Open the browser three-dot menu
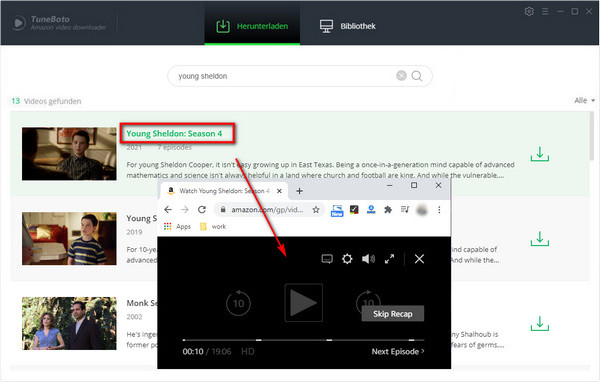This screenshot has width=600, height=382. pyautogui.click(x=439, y=210)
